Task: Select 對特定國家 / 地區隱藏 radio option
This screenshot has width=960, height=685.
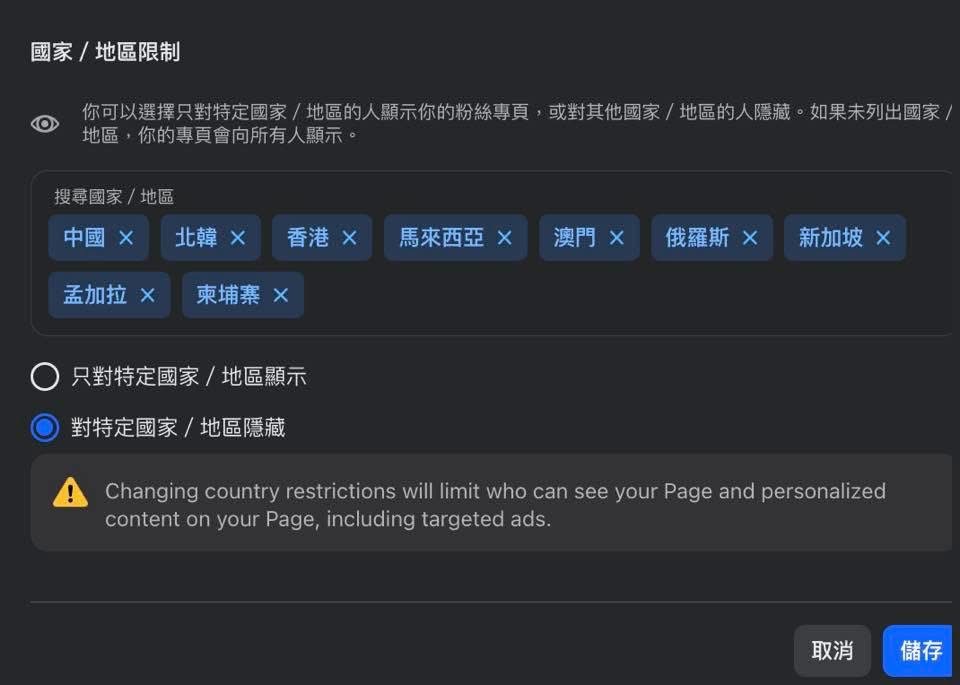Action: (45, 428)
